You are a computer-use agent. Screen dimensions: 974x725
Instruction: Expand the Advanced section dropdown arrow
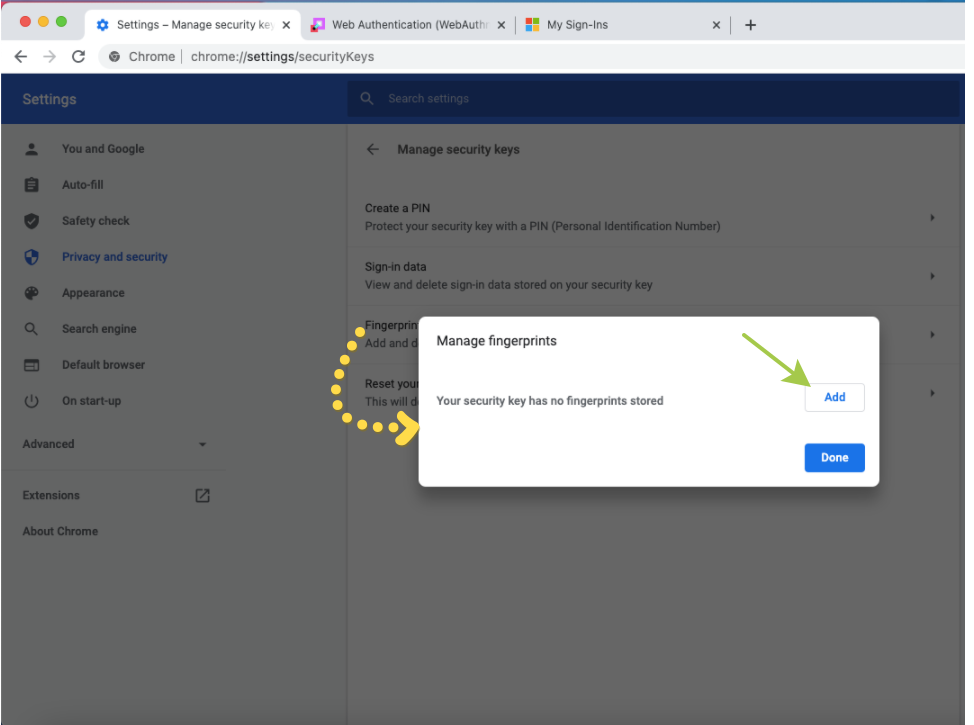point(202,444)
